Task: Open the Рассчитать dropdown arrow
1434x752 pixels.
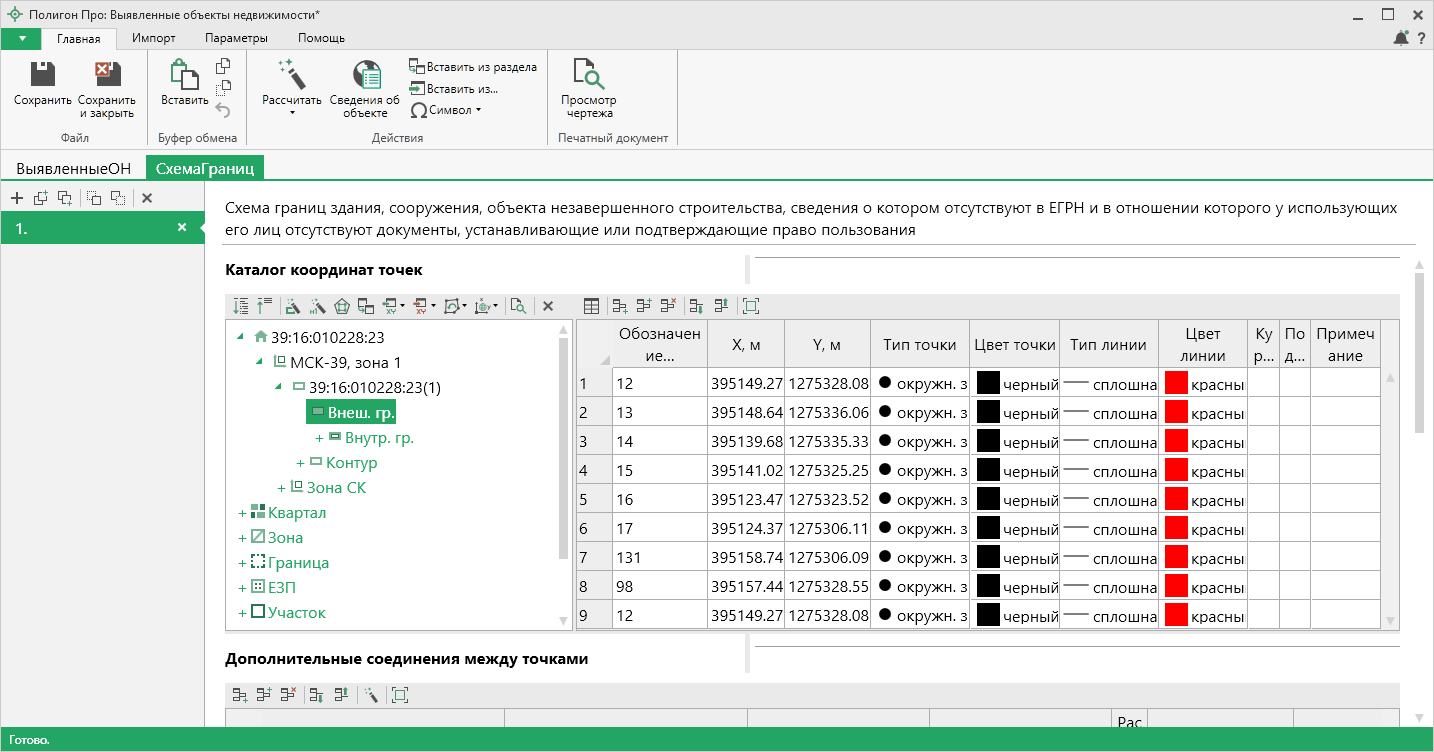Action: (292, 113)
